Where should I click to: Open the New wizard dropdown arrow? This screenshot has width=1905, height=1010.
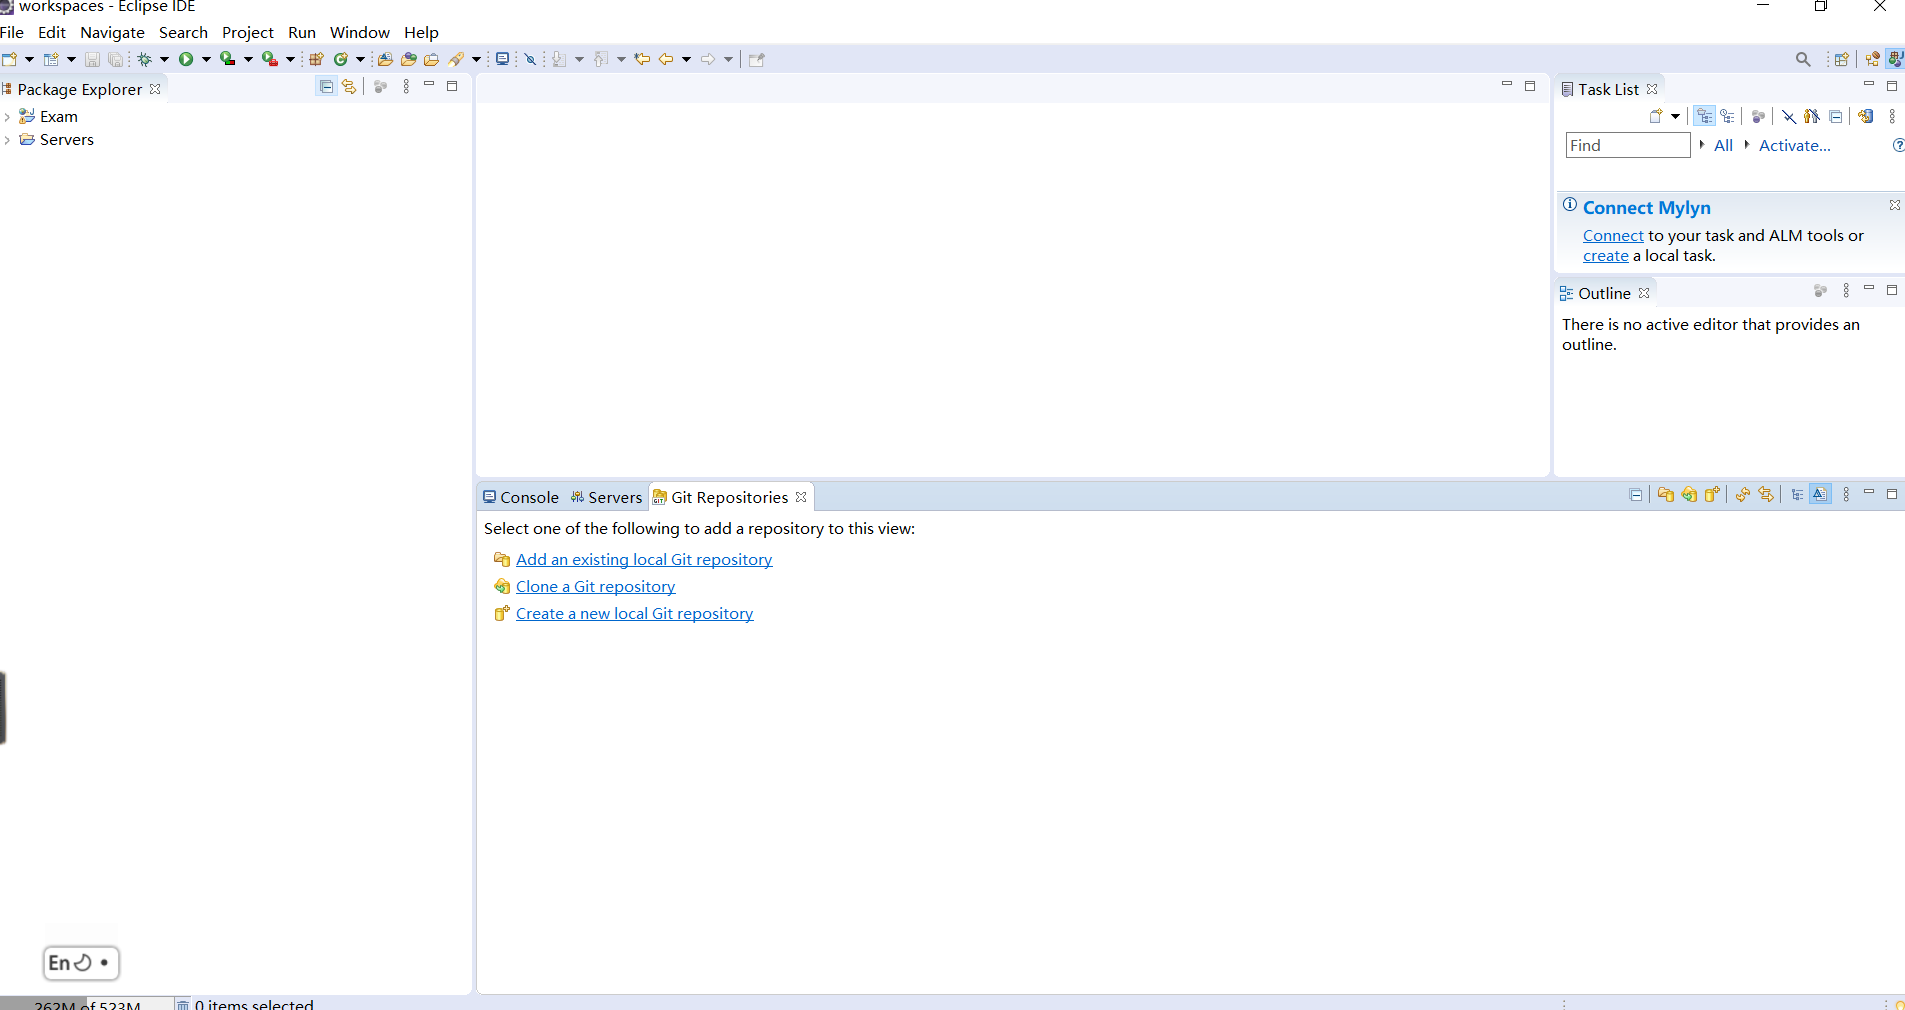click(29, 59)
